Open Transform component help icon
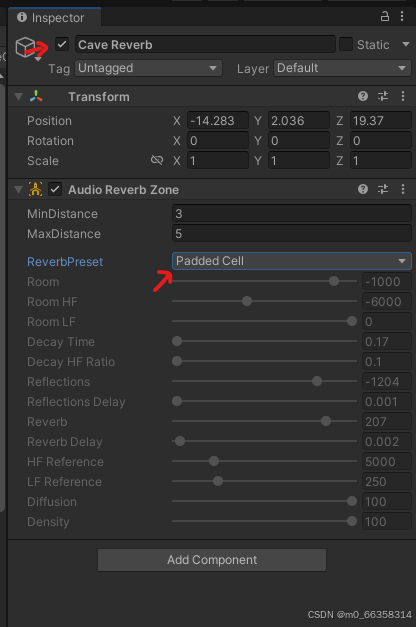The height and width of the screenshot is (627, 416). coord(363,96)
